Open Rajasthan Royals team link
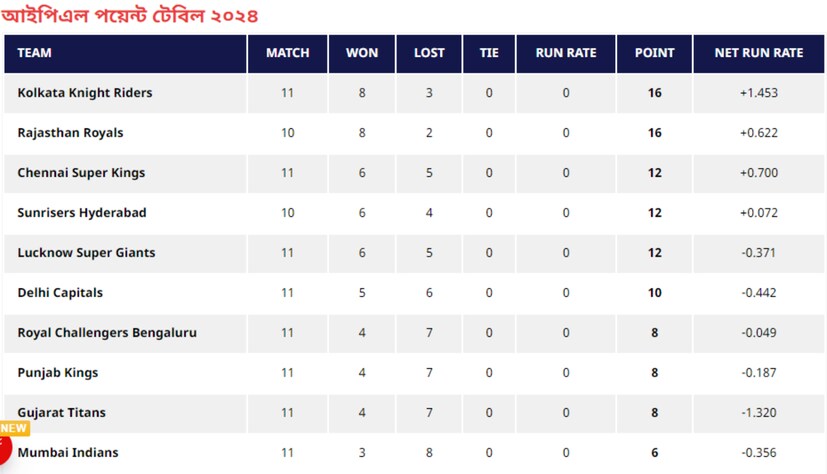Image resolution: width=827 pixels, height=474 pixels. point(70,133)
